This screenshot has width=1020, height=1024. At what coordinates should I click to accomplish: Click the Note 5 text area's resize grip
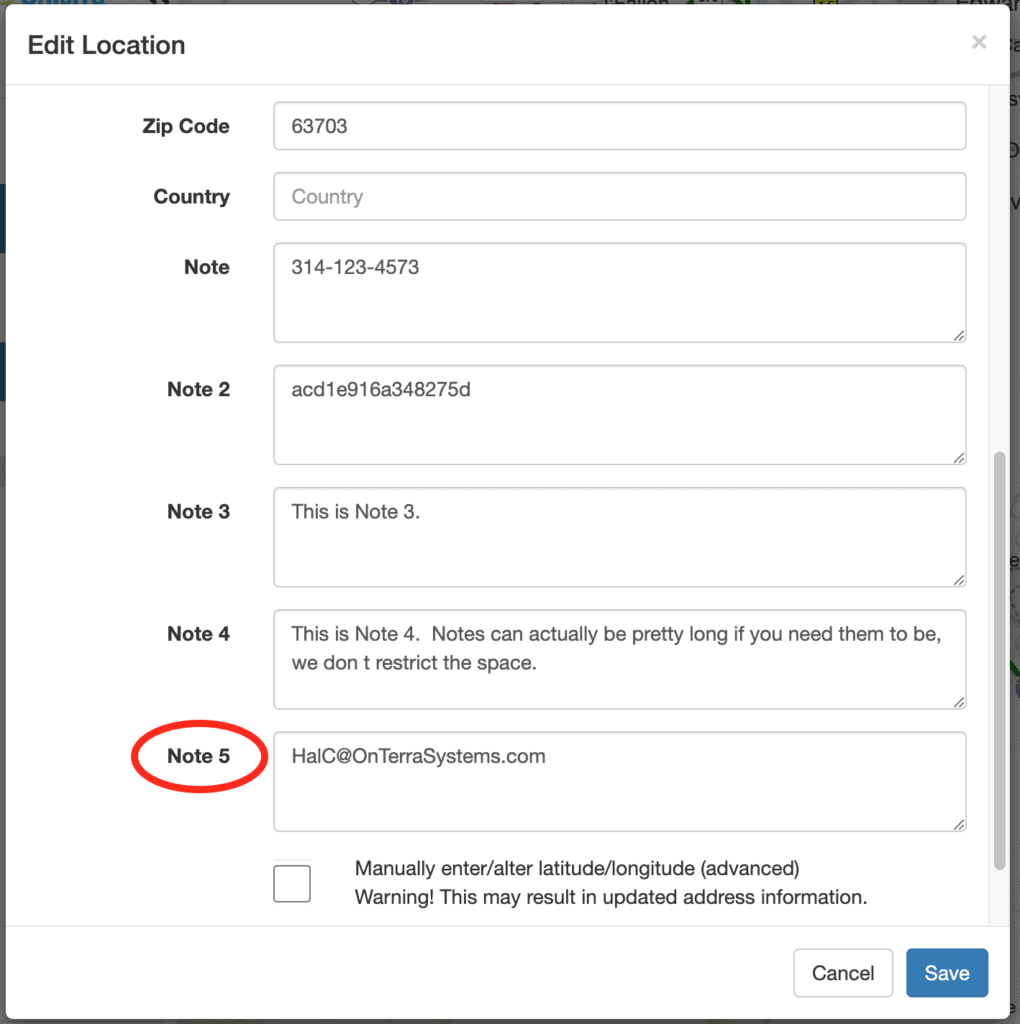[959, 824]
